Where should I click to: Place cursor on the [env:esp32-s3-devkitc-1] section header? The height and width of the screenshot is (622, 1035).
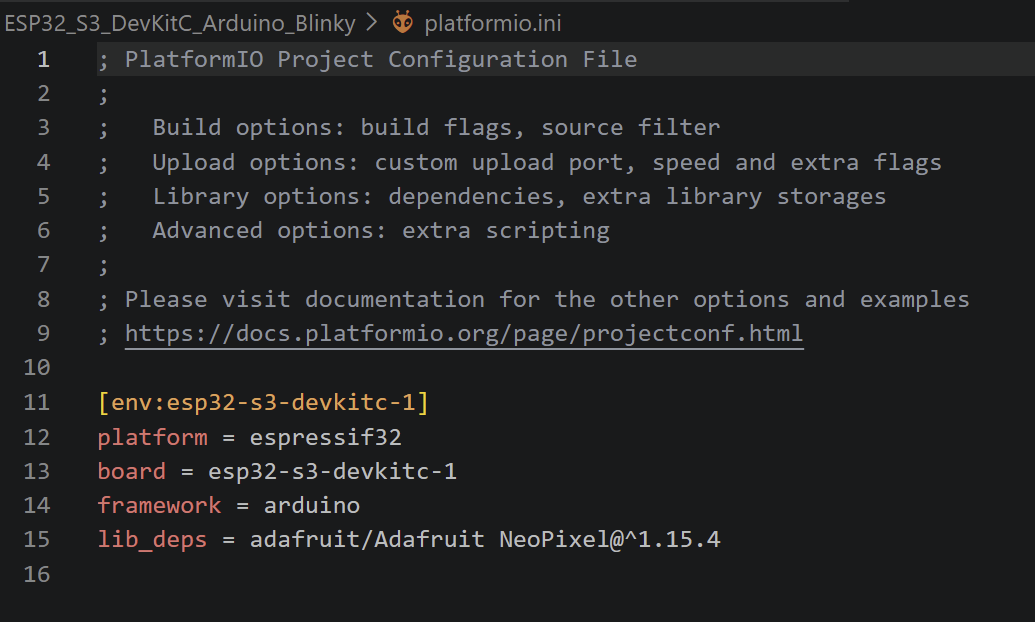tap(263, 403)
